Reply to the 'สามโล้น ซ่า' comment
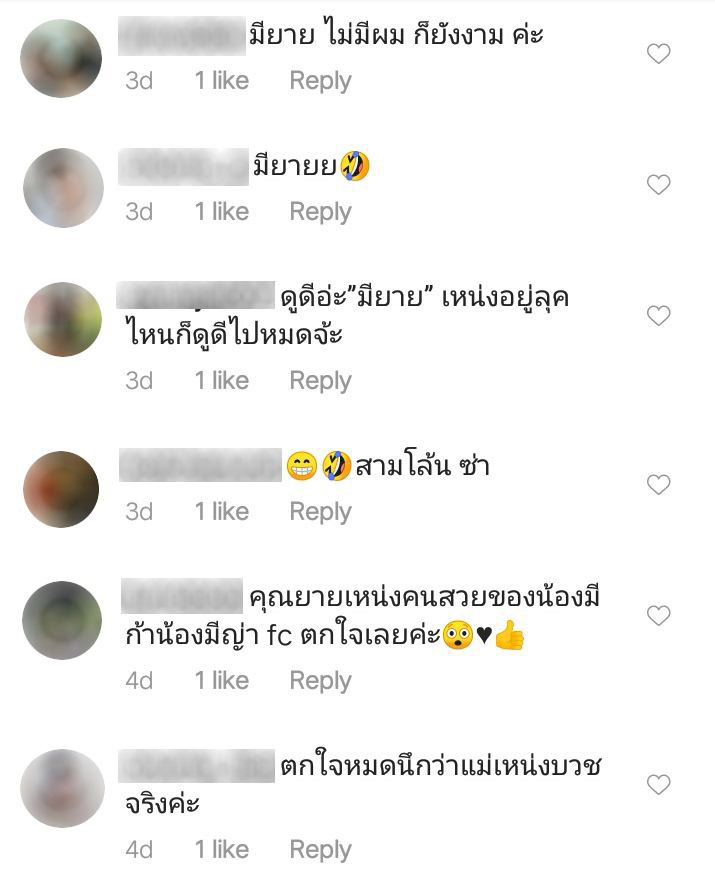 320,512
